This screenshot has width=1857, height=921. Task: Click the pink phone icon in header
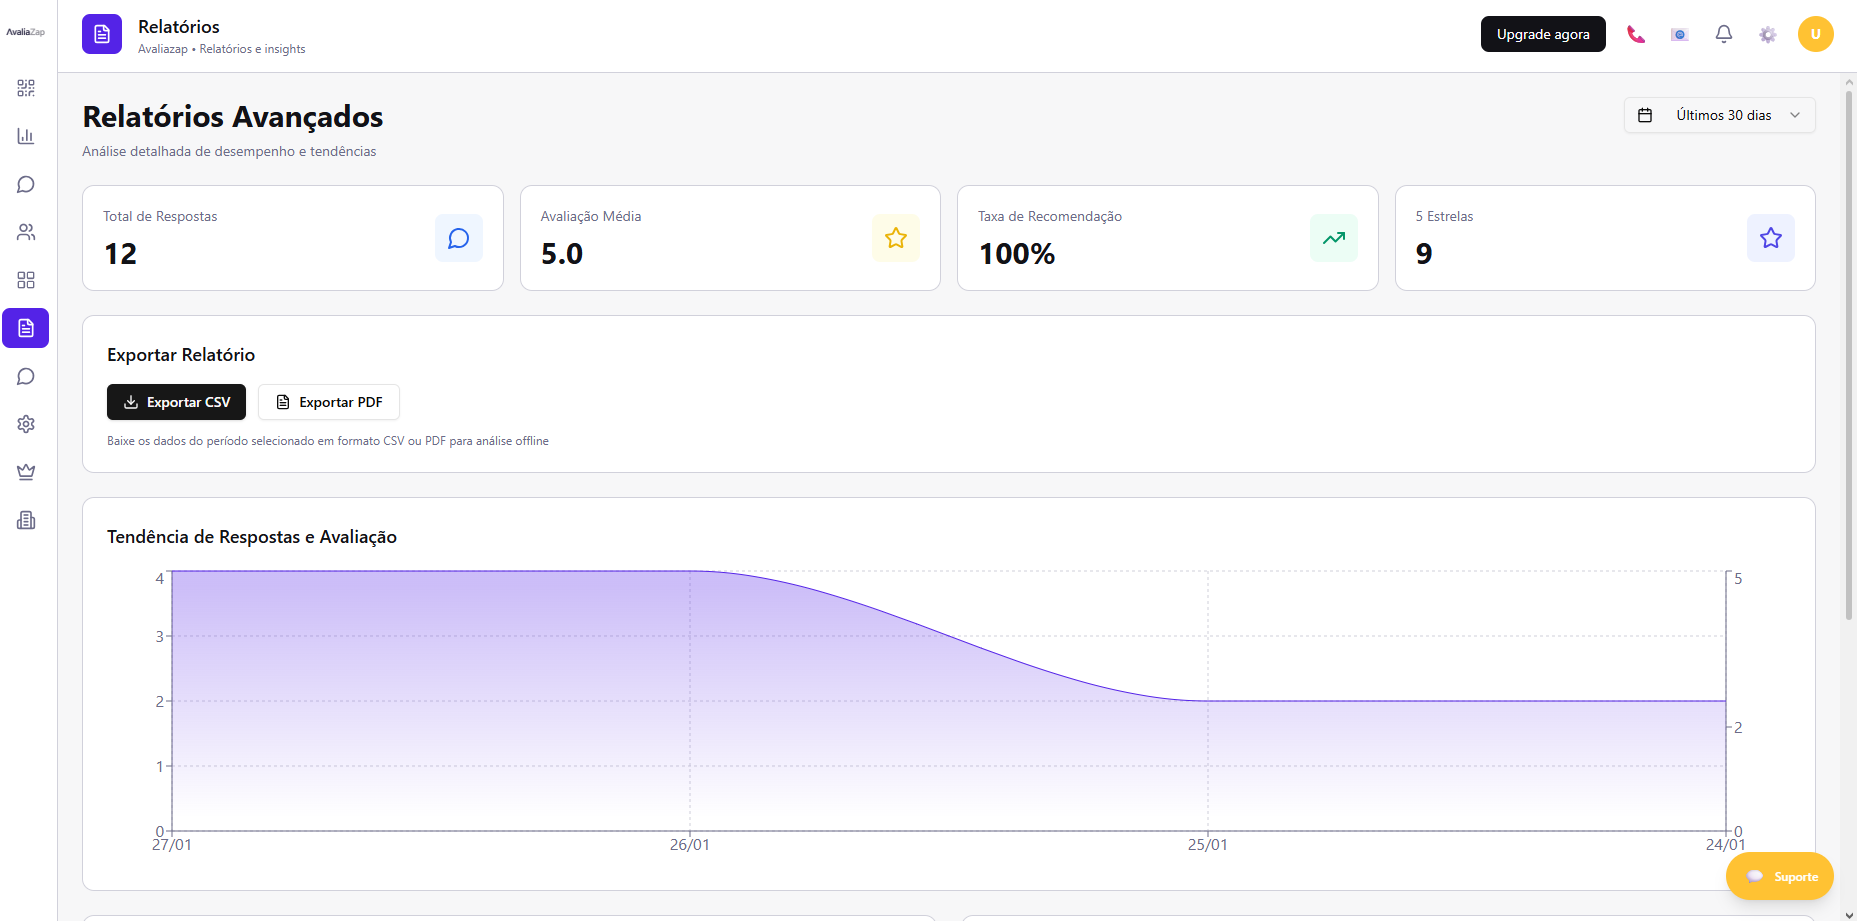(x=1636, y=33)
